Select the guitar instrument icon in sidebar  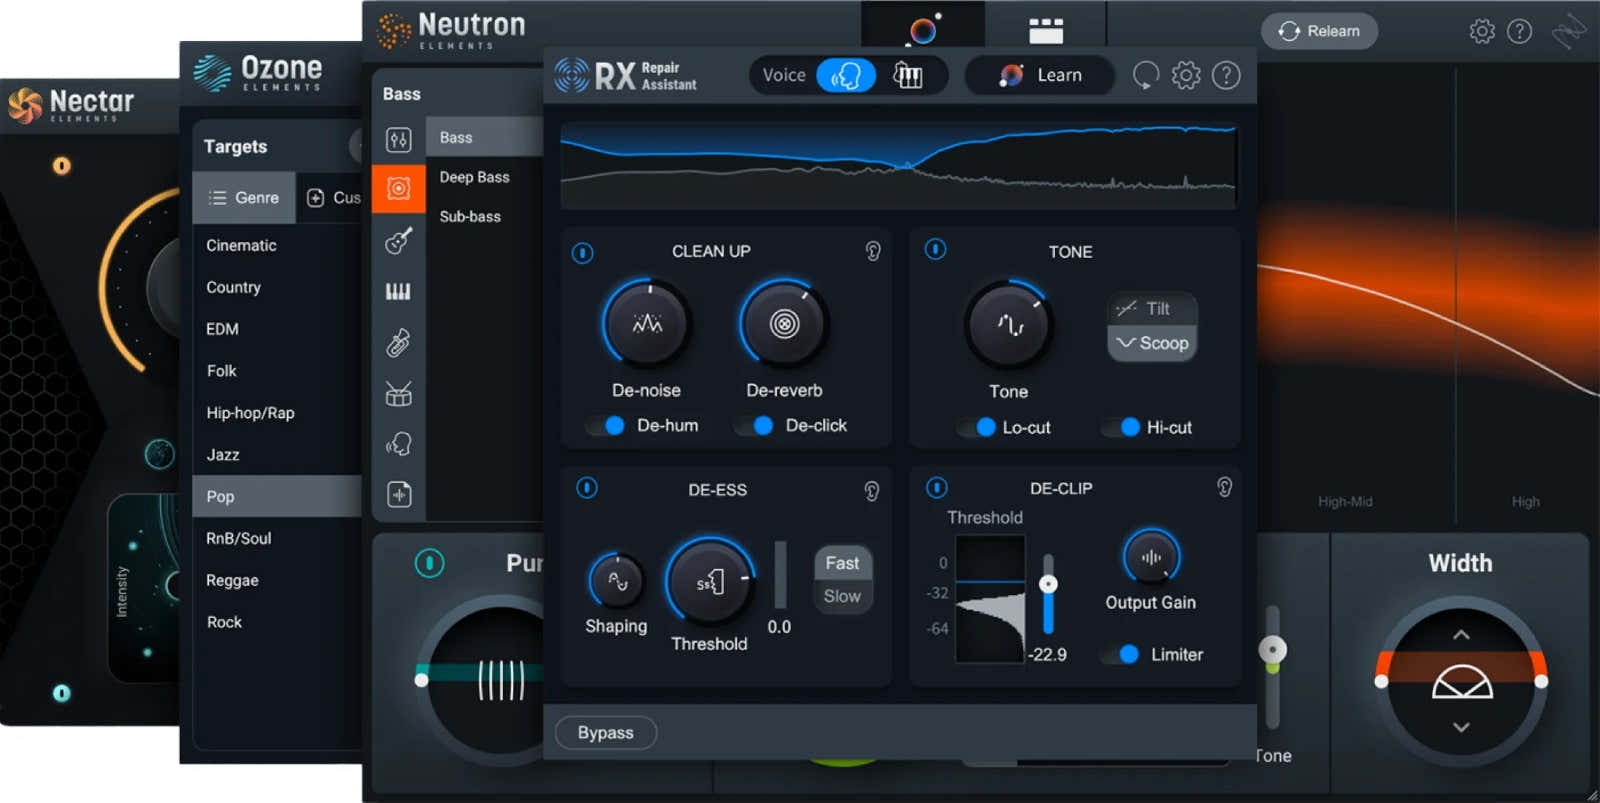399,240
